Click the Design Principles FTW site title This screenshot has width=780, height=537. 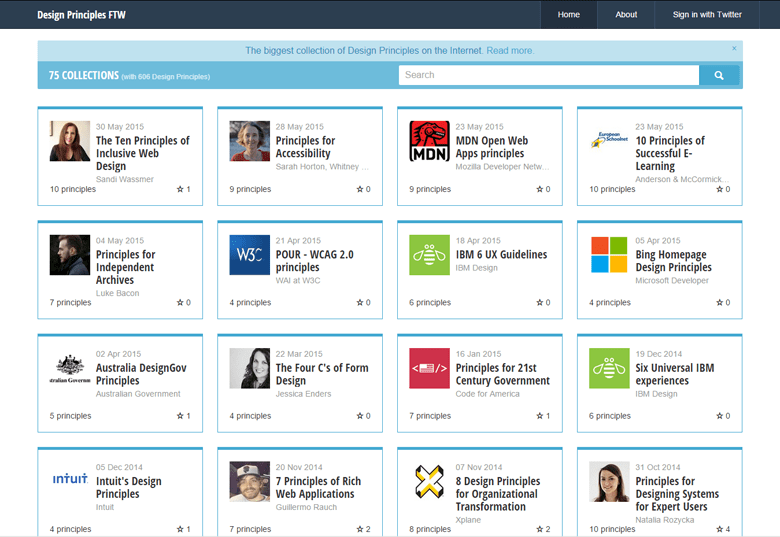pyautogui.click(x=82, y=15)
